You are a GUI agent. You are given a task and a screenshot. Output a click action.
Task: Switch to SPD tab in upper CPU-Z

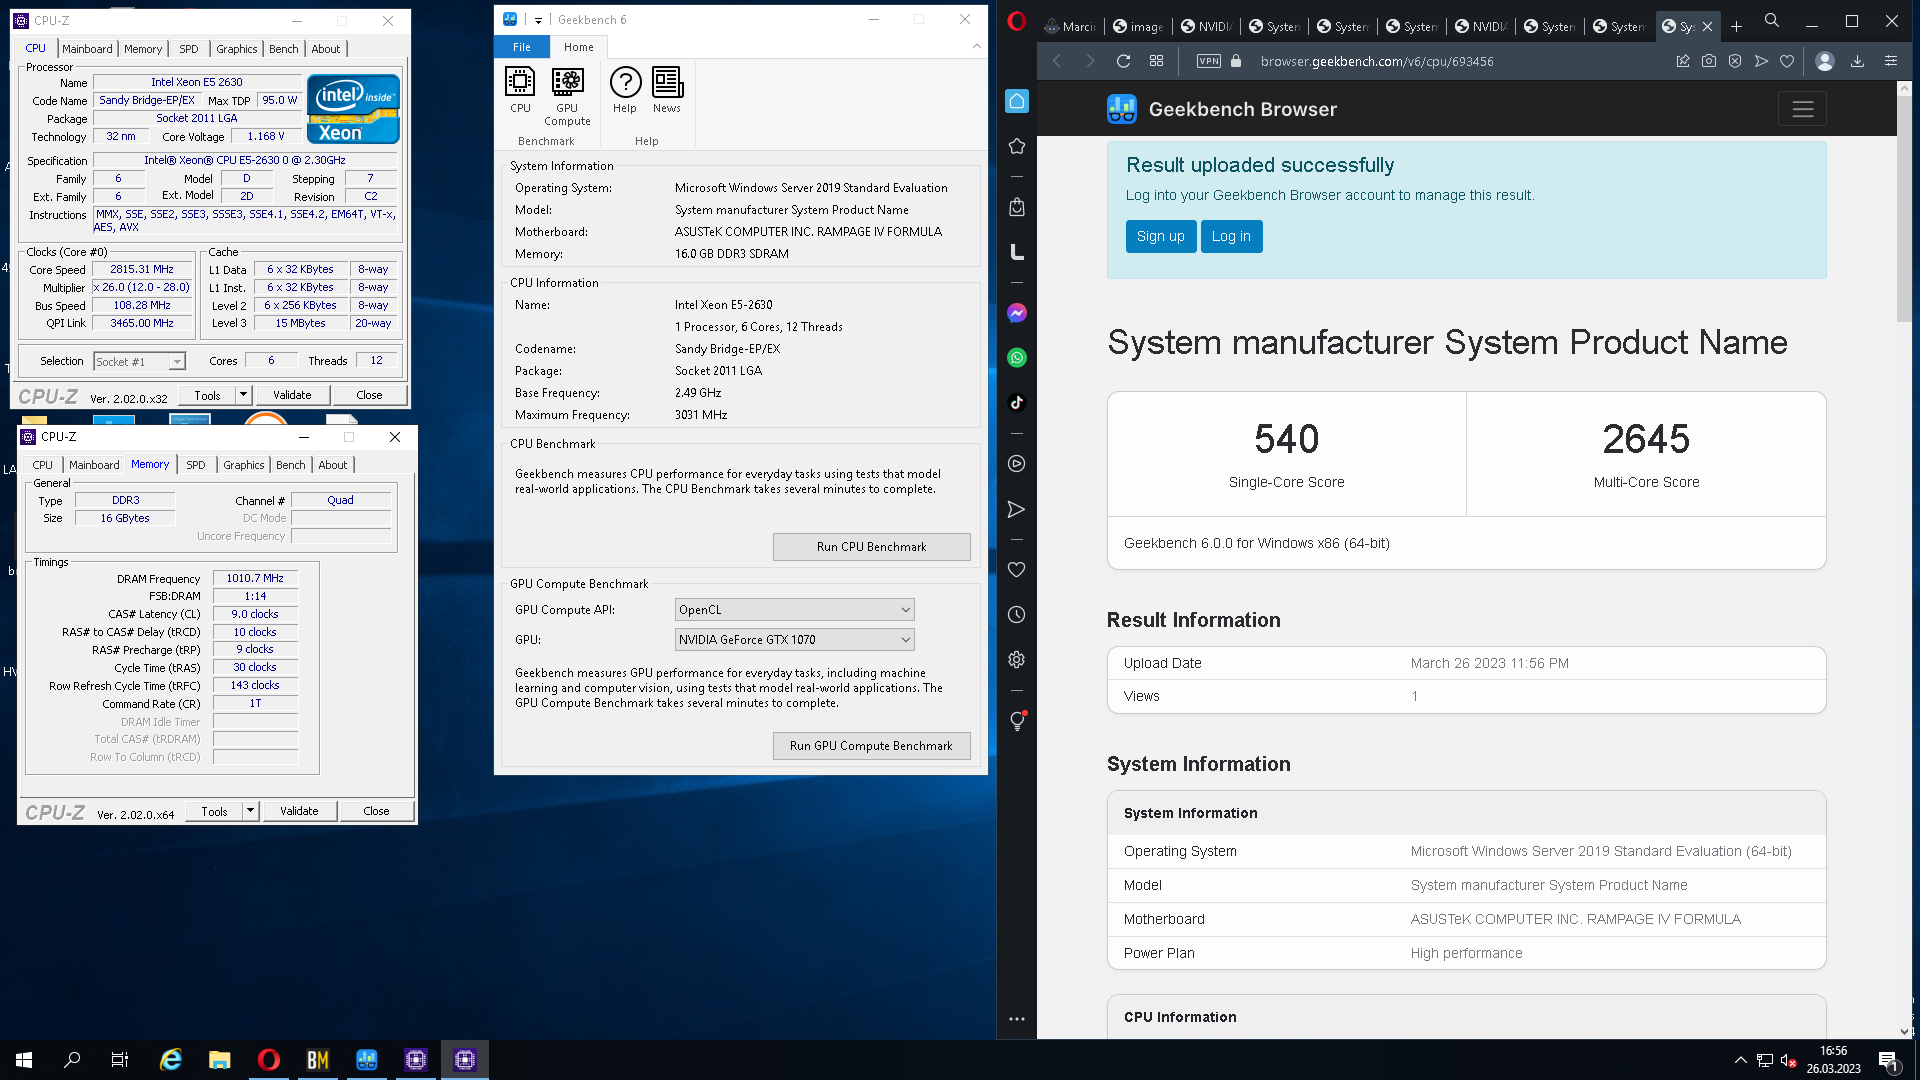point(189,49)
